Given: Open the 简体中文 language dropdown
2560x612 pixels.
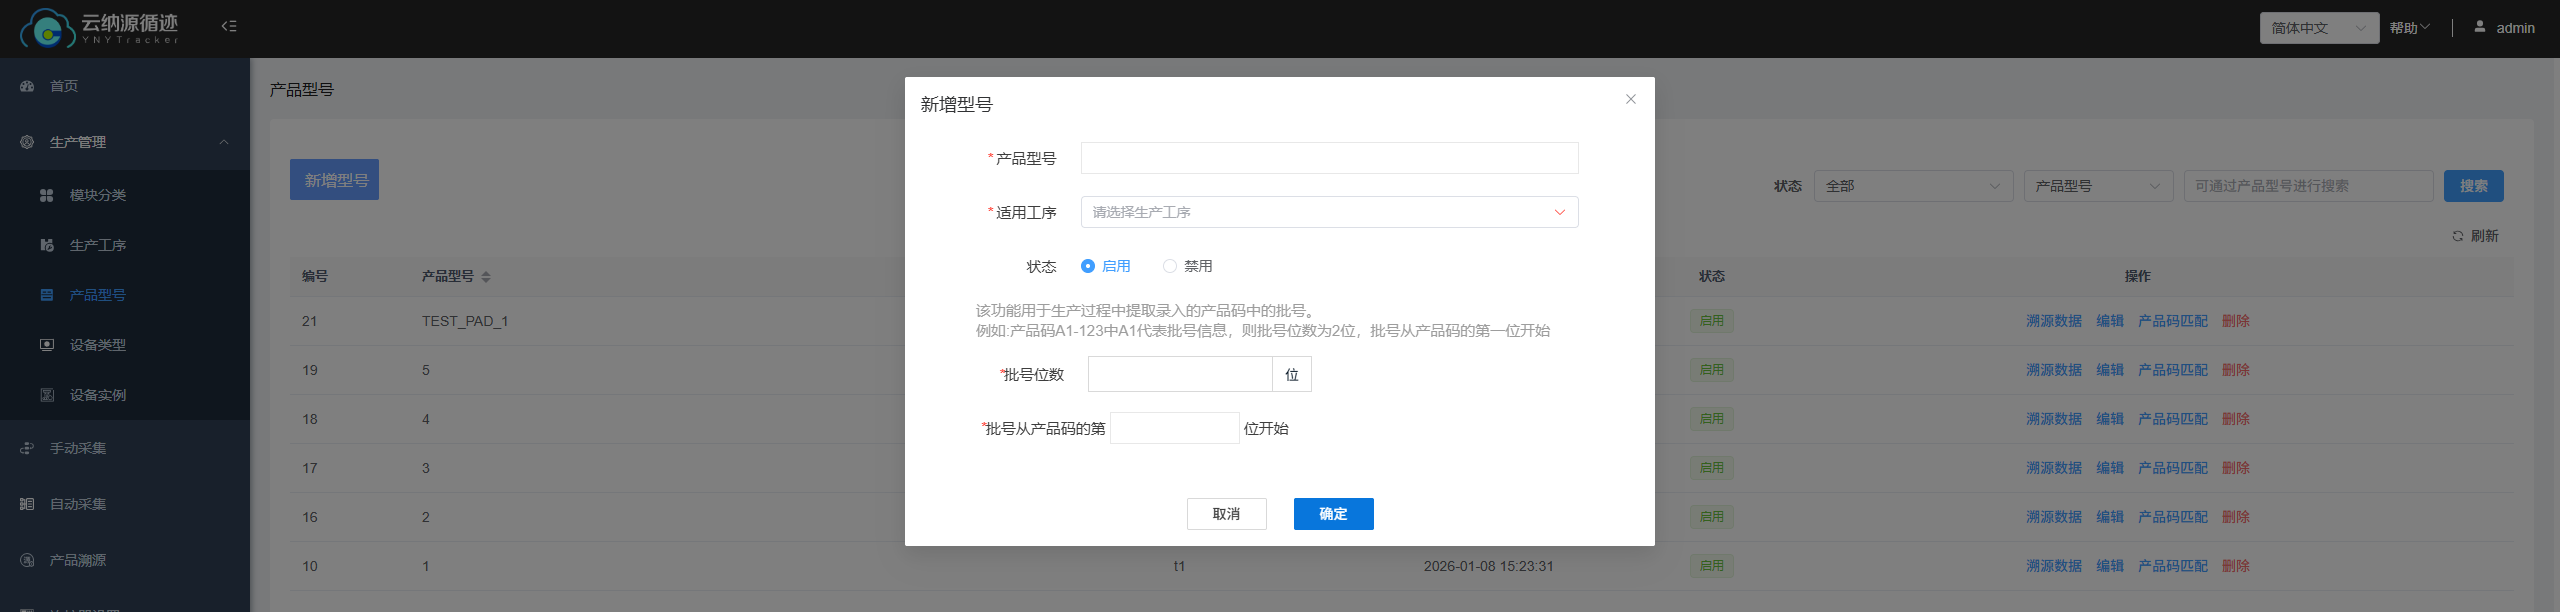Looking at the screenshot, I should click(x=2318, y=28).
